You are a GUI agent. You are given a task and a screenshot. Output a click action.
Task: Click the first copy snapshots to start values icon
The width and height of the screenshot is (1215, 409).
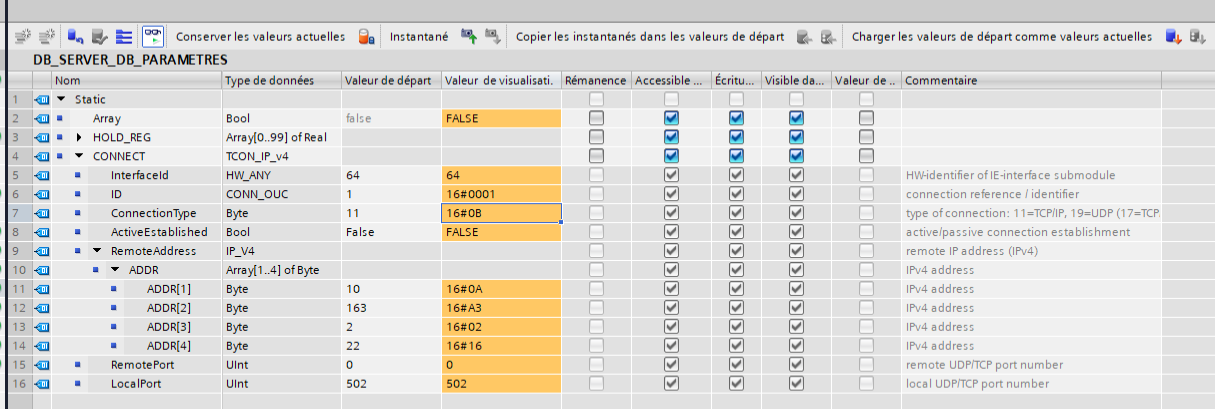pos(804,37)
